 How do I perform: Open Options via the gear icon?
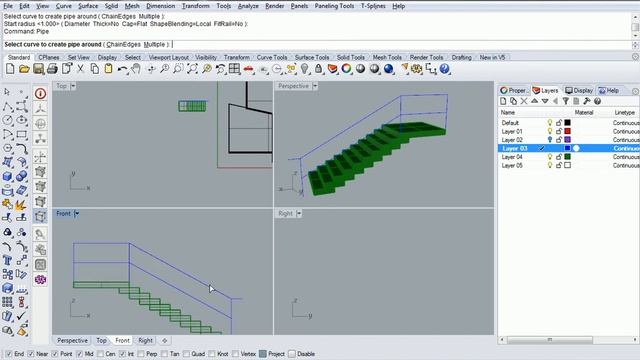click(x=416, y=69)
